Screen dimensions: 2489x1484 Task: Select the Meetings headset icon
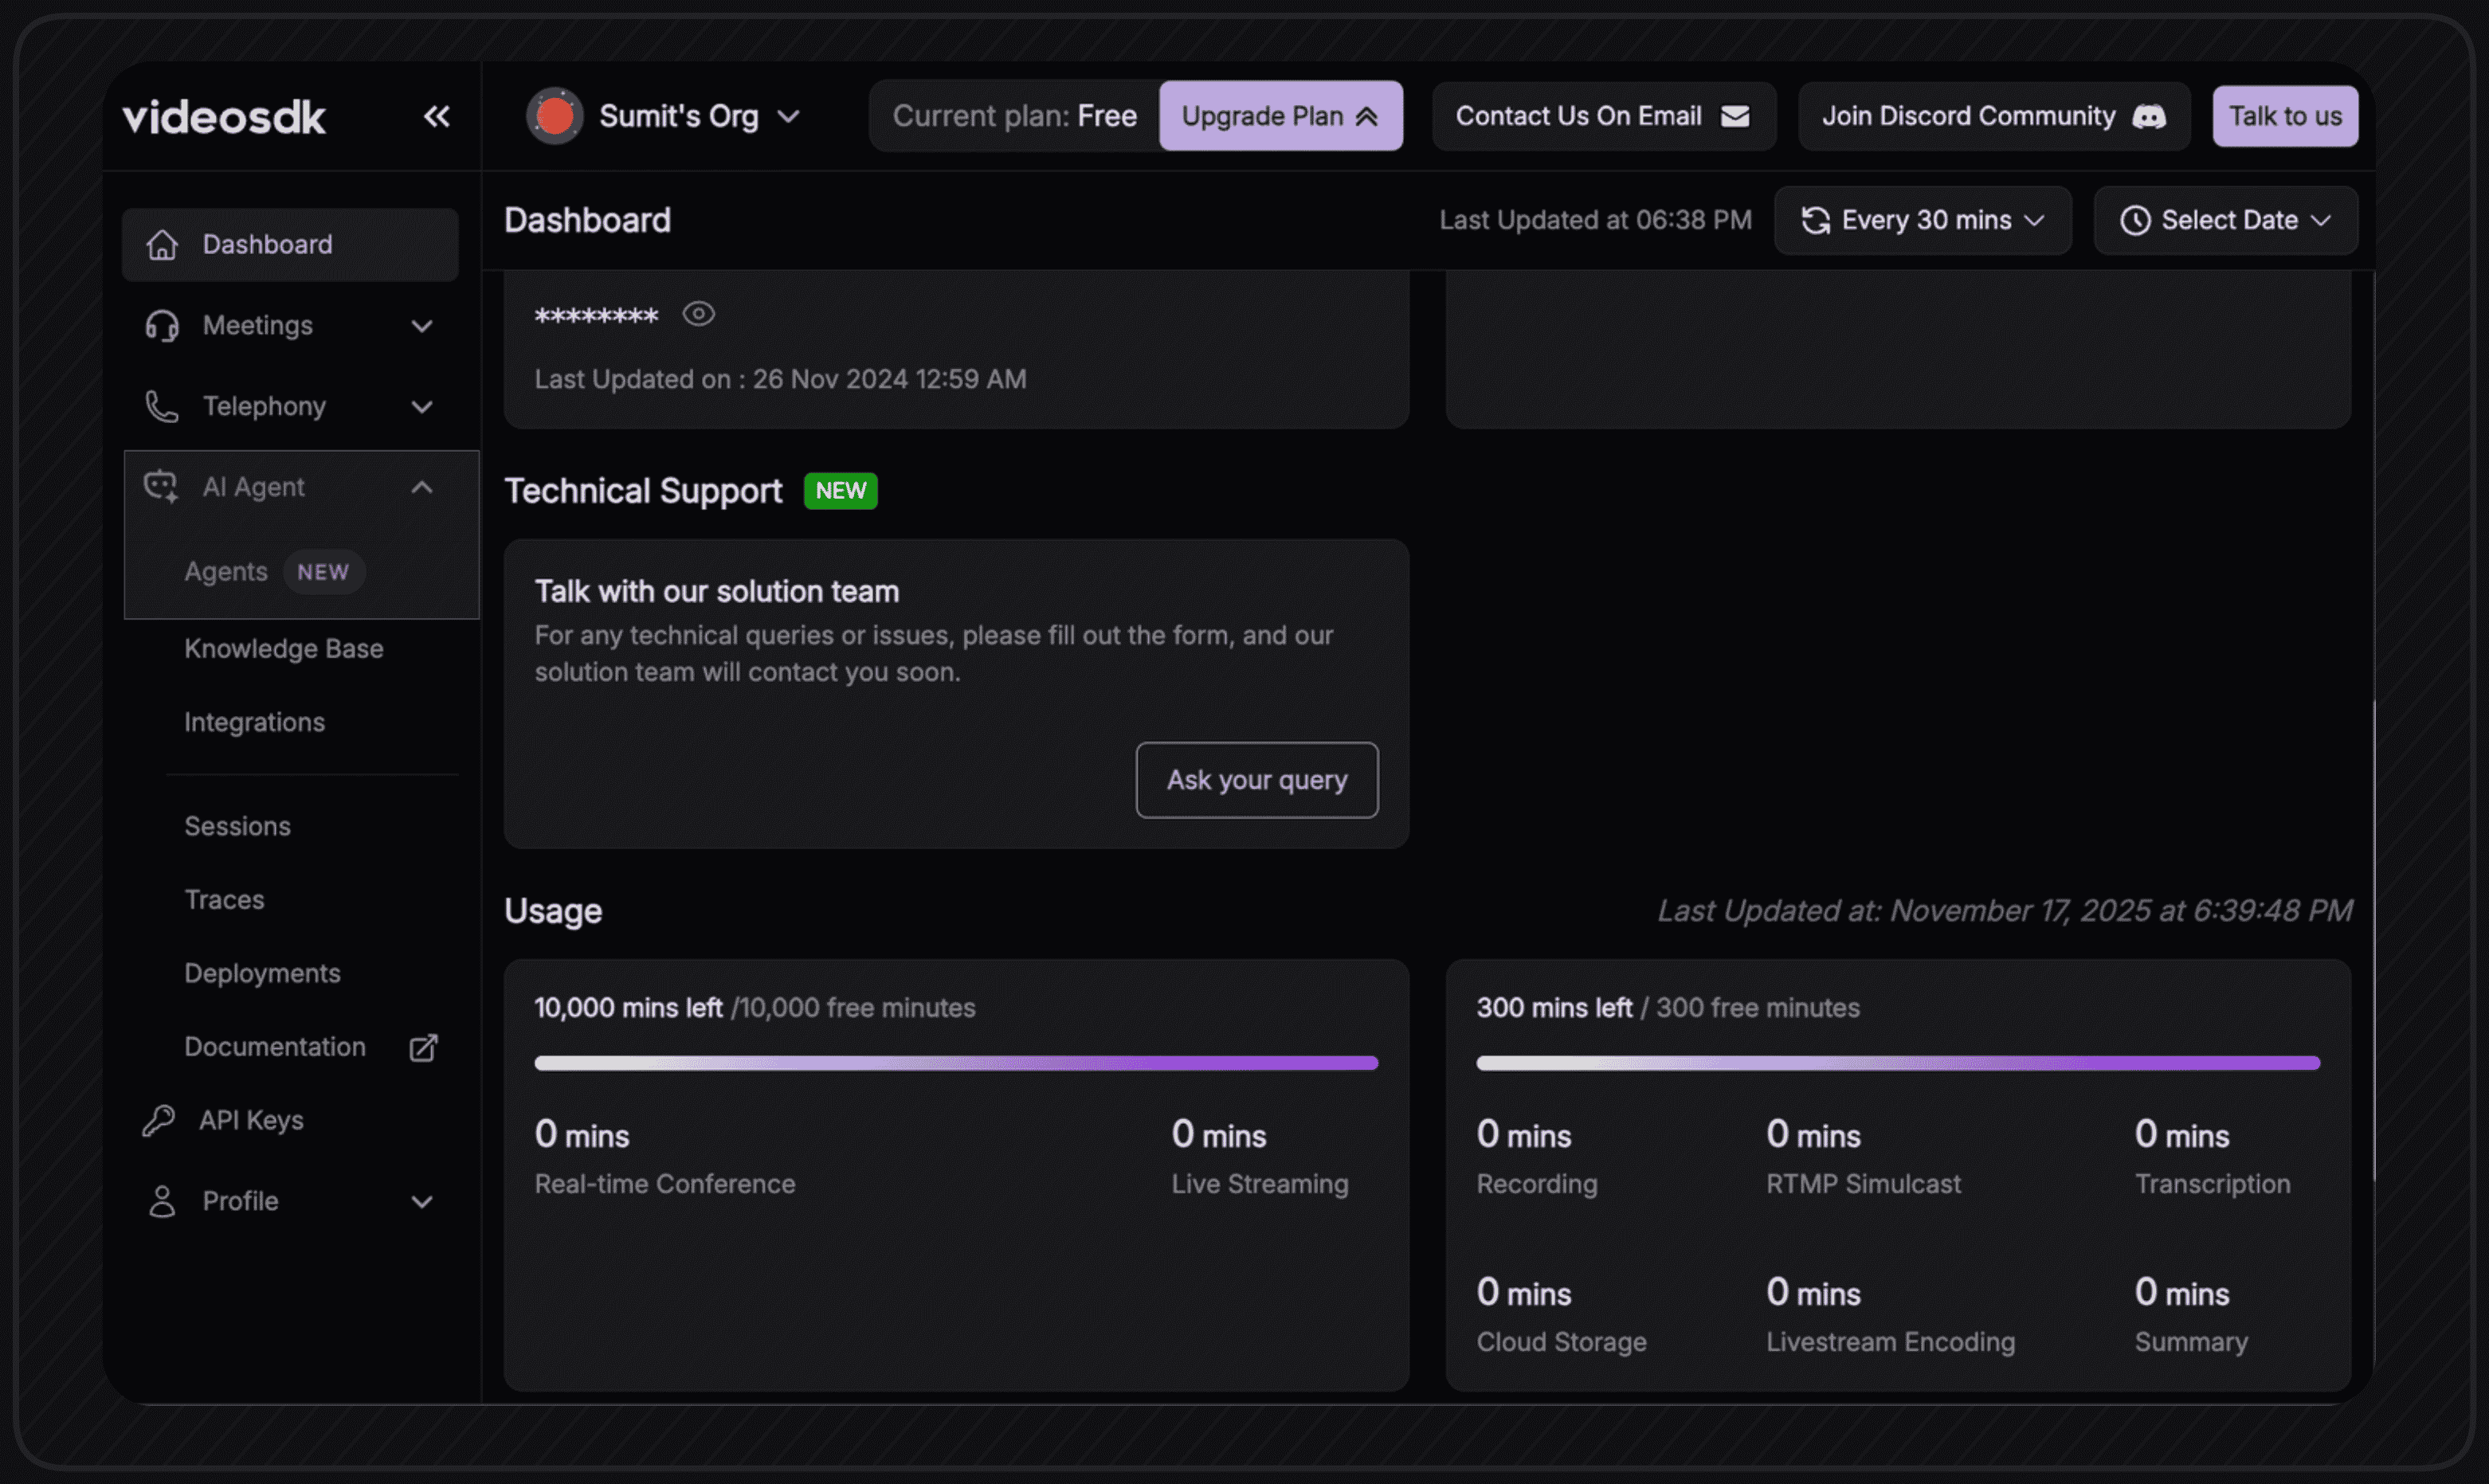[x=162, y=325]
